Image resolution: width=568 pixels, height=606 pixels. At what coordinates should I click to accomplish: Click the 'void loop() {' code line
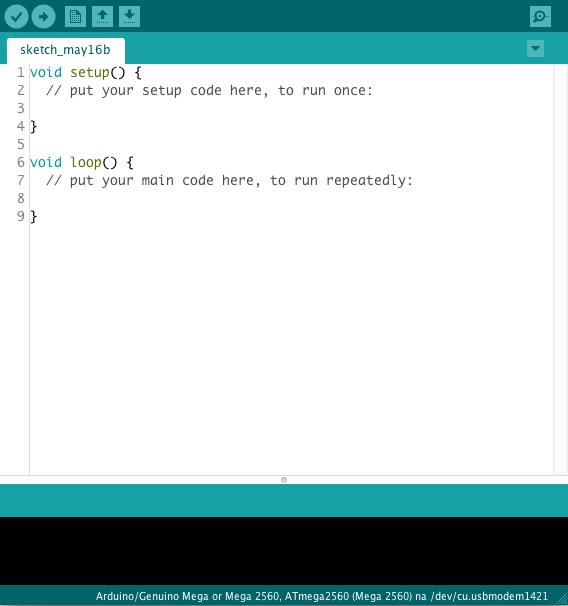82,162
